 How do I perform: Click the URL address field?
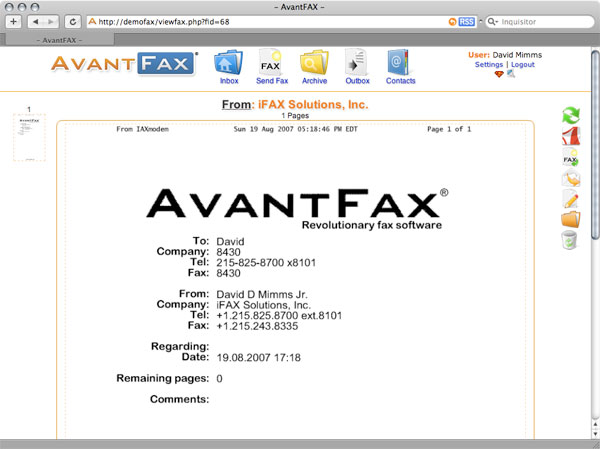pyautogui.click(x=268, y=22)
